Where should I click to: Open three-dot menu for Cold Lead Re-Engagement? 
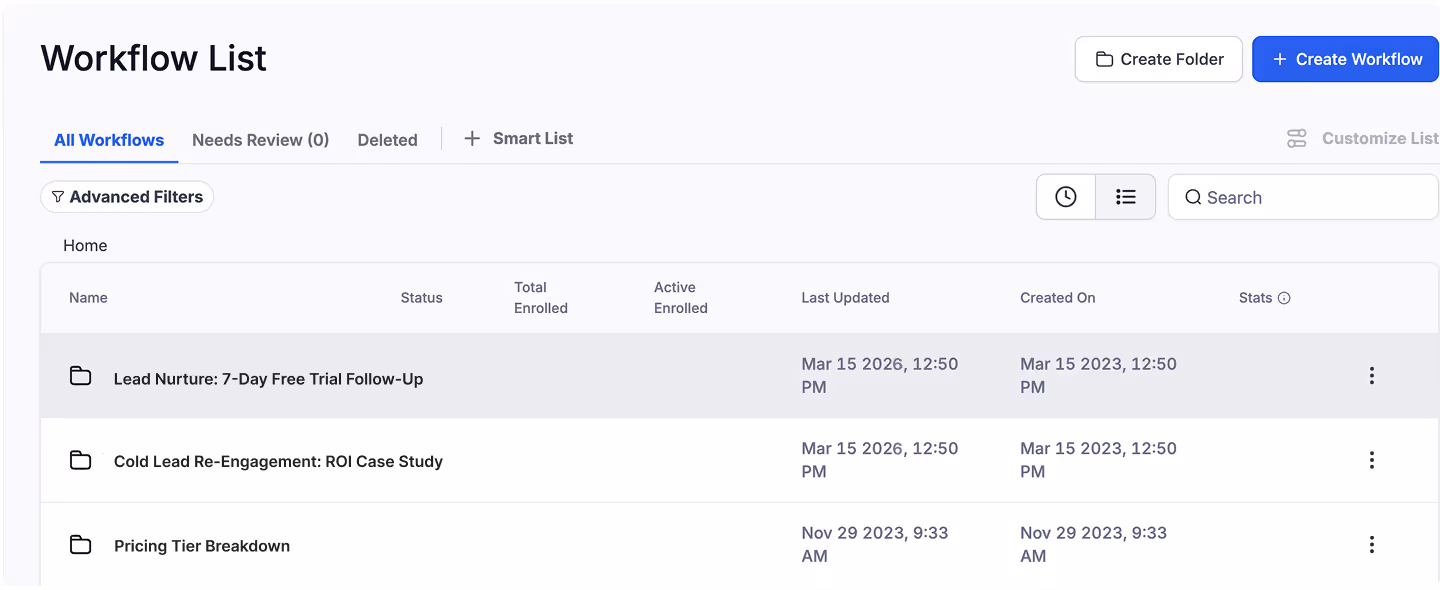point(1371,460)
